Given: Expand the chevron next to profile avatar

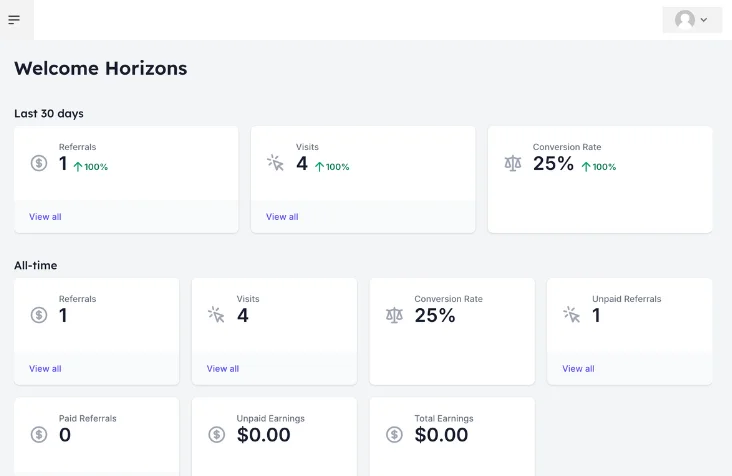Looking at the screenshot, I should pos(704,20).
